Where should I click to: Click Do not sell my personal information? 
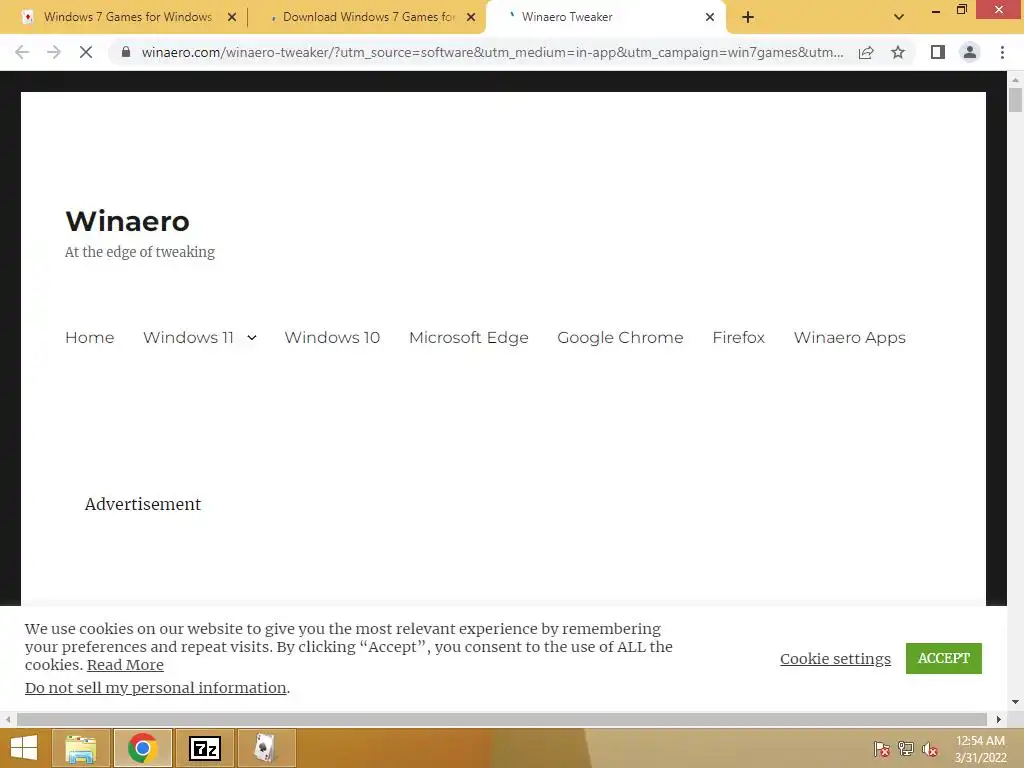(155, 688)
